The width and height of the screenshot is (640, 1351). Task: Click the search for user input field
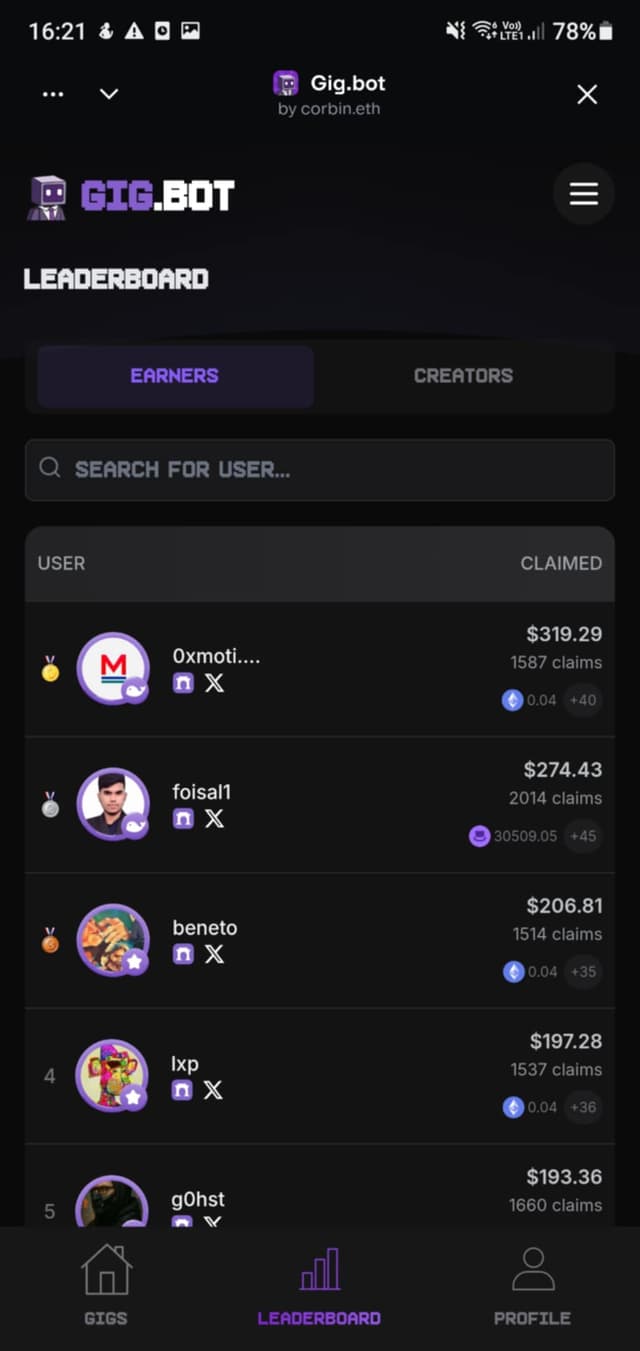320,469
